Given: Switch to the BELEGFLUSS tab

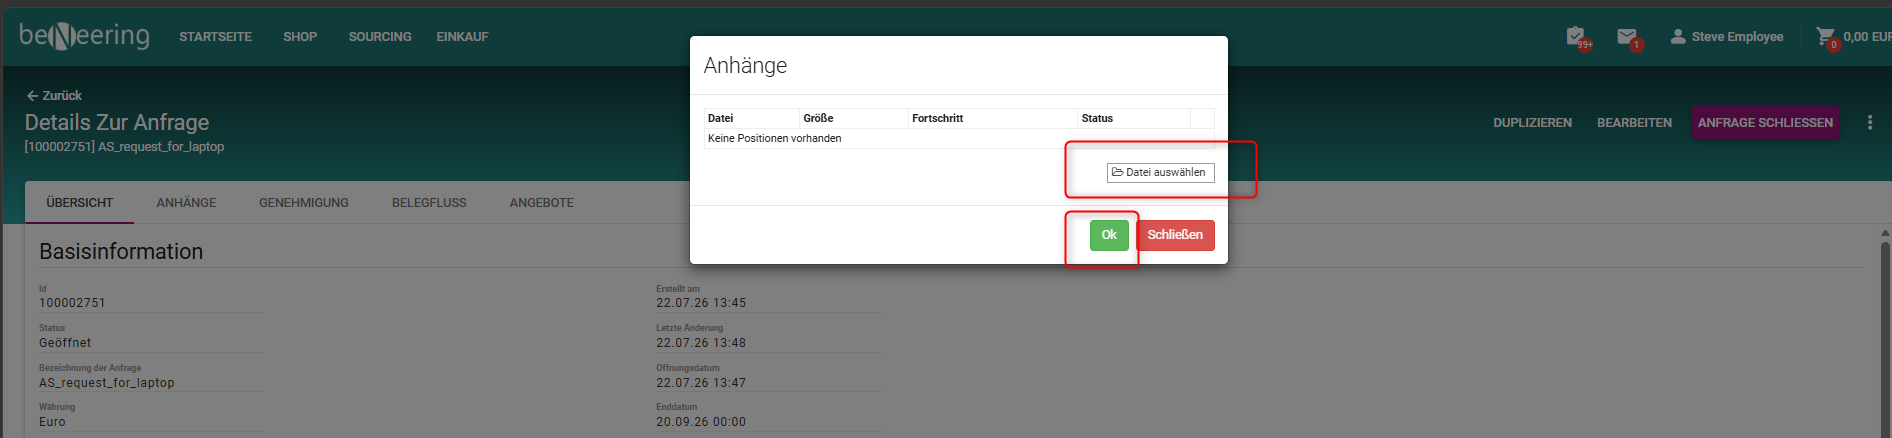Looking at the screenshot, I should [x=429, y=202].
